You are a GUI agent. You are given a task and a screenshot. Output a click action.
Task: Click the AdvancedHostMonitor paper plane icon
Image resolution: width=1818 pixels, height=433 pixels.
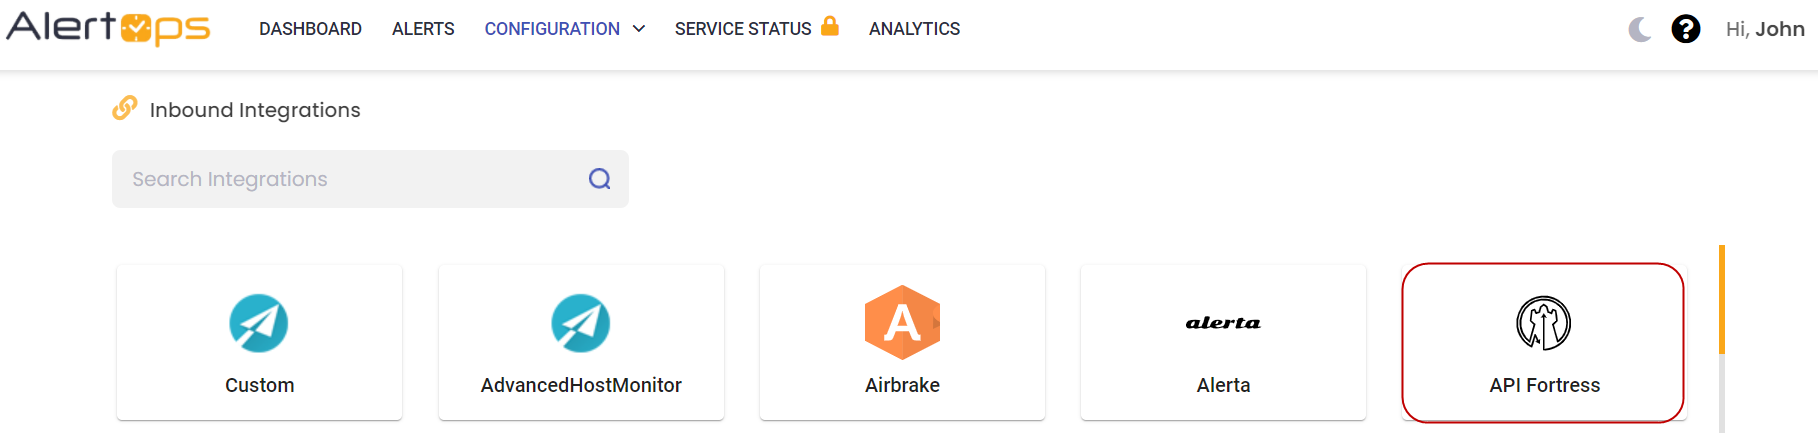581,323
